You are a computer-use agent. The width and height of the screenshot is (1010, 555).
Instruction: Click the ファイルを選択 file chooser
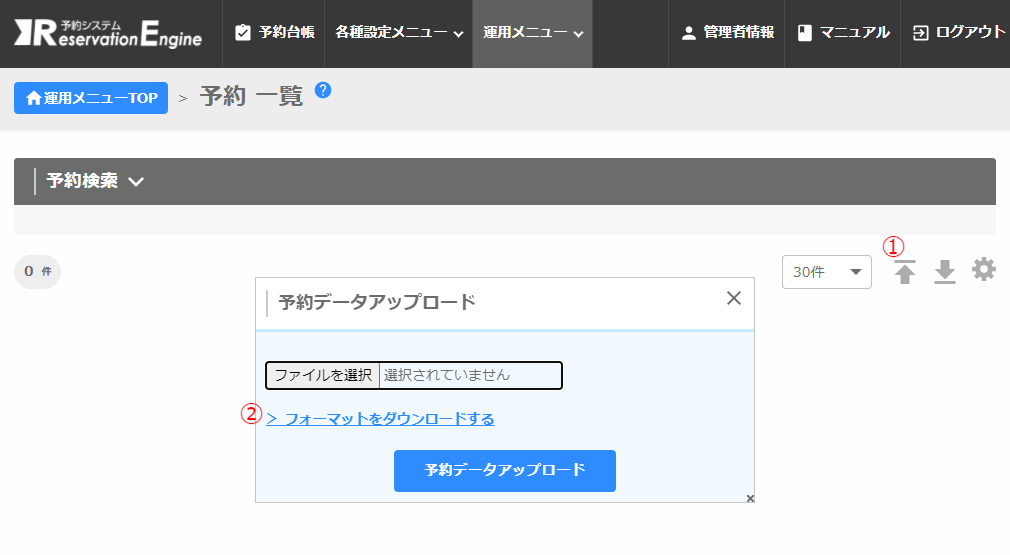(323, 375)
